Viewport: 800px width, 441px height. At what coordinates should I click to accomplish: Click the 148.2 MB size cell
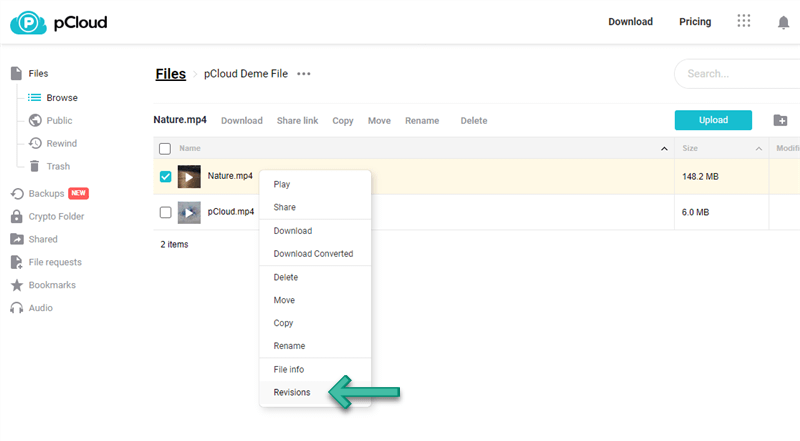(x=701, y=177)
